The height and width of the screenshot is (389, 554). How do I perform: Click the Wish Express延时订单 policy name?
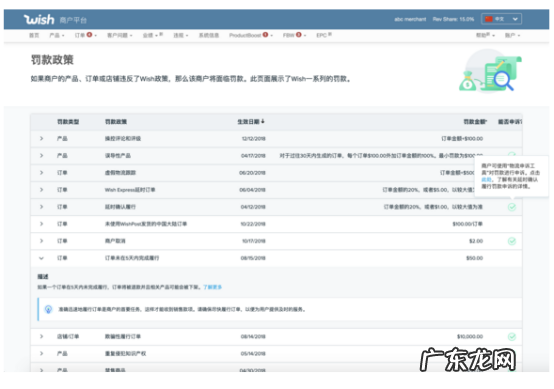coord(130,190)
